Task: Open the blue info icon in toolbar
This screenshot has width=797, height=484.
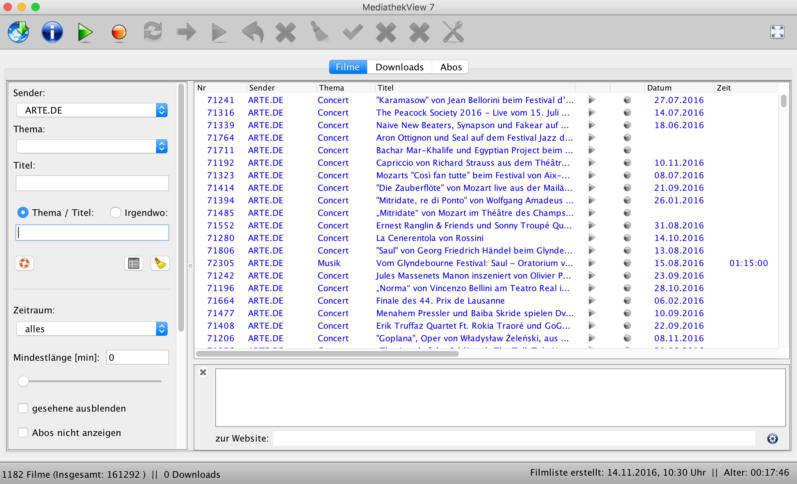Action: pyautogui.click(x=52, y=32)
